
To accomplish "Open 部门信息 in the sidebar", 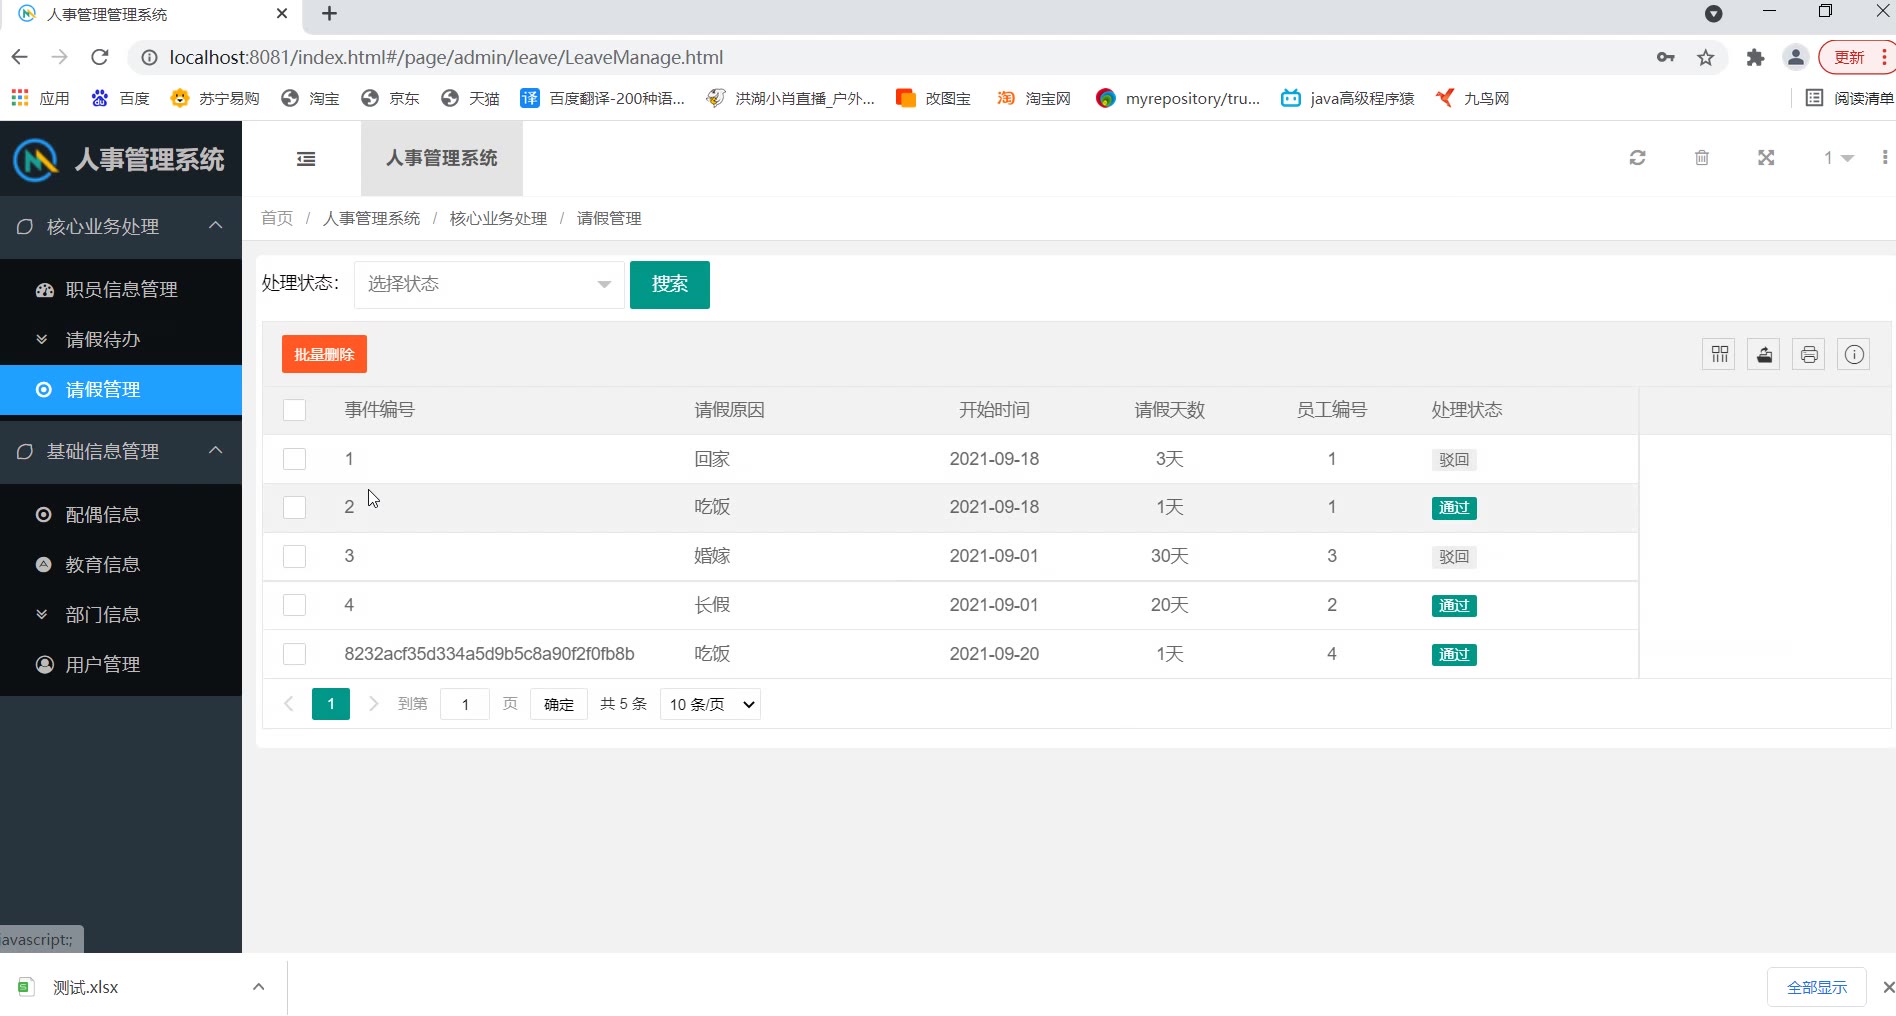I will click(121, 615).
